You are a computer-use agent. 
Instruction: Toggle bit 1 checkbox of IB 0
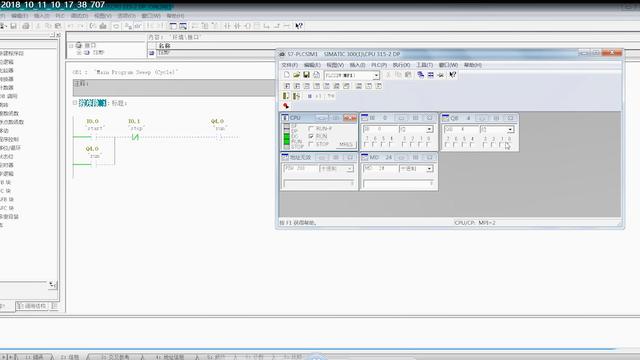click(420, 144)
